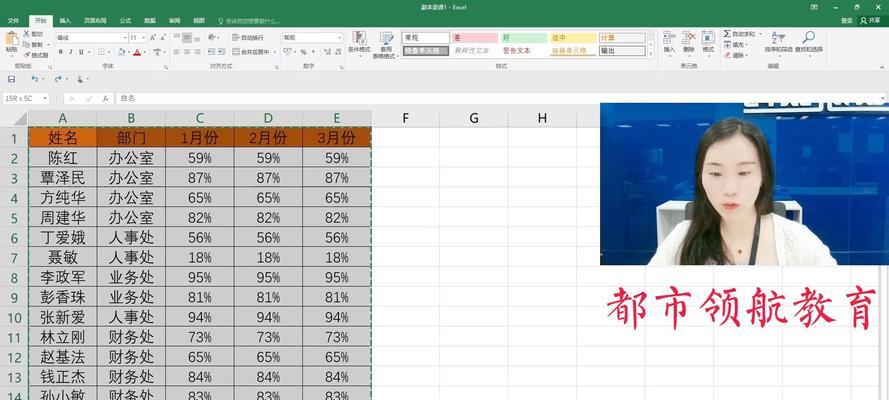Apply the 警告文本 cell style
The height and width of the screenshot is (400, 889).
point(524,51)
